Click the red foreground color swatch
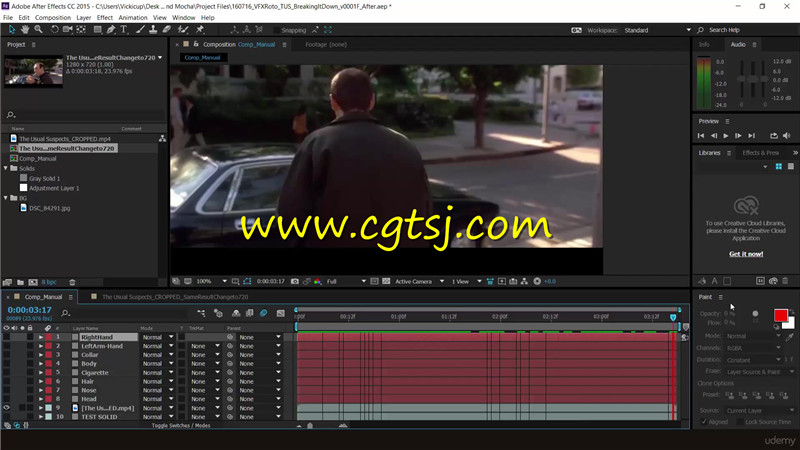Viewport: 800px width, 450px height. pyautogui.click(x=780, y=315)
